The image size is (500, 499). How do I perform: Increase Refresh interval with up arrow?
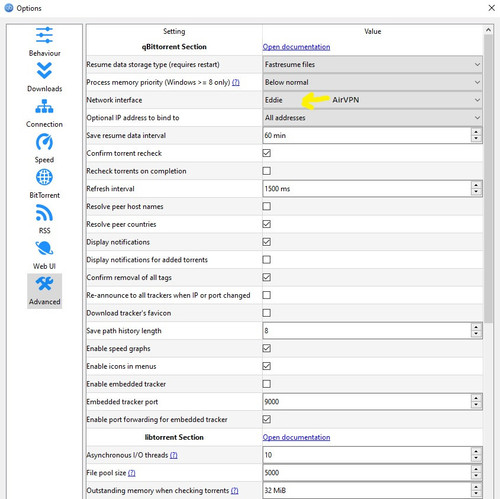coord(476,185)
